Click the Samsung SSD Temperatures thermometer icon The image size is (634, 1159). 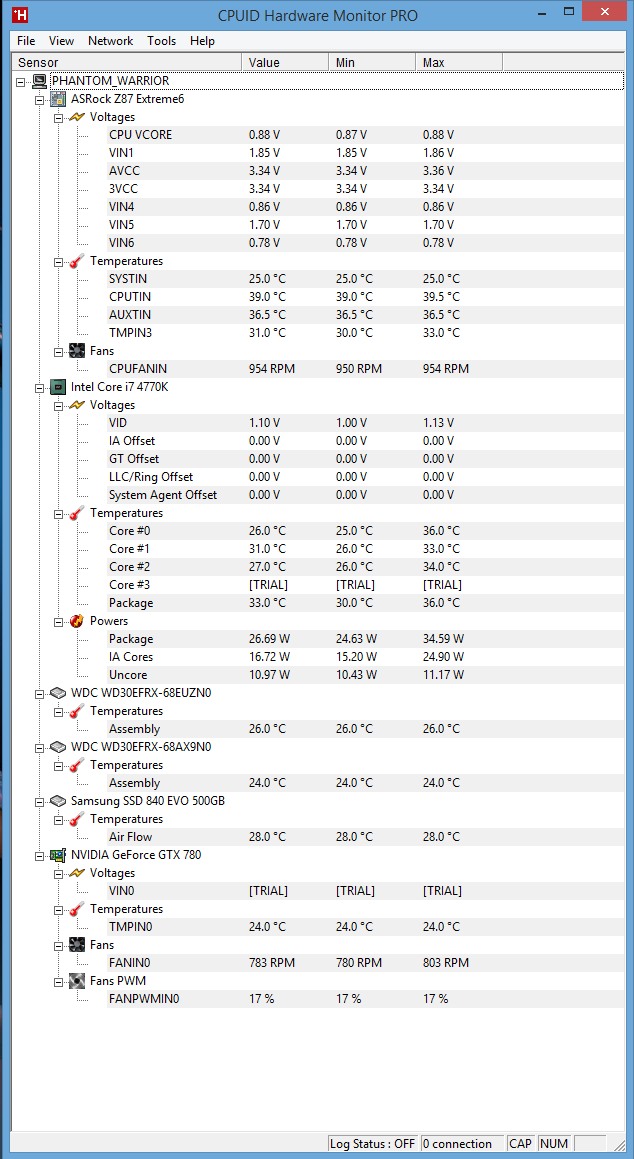pyautogui.click(x=77, y=819)
